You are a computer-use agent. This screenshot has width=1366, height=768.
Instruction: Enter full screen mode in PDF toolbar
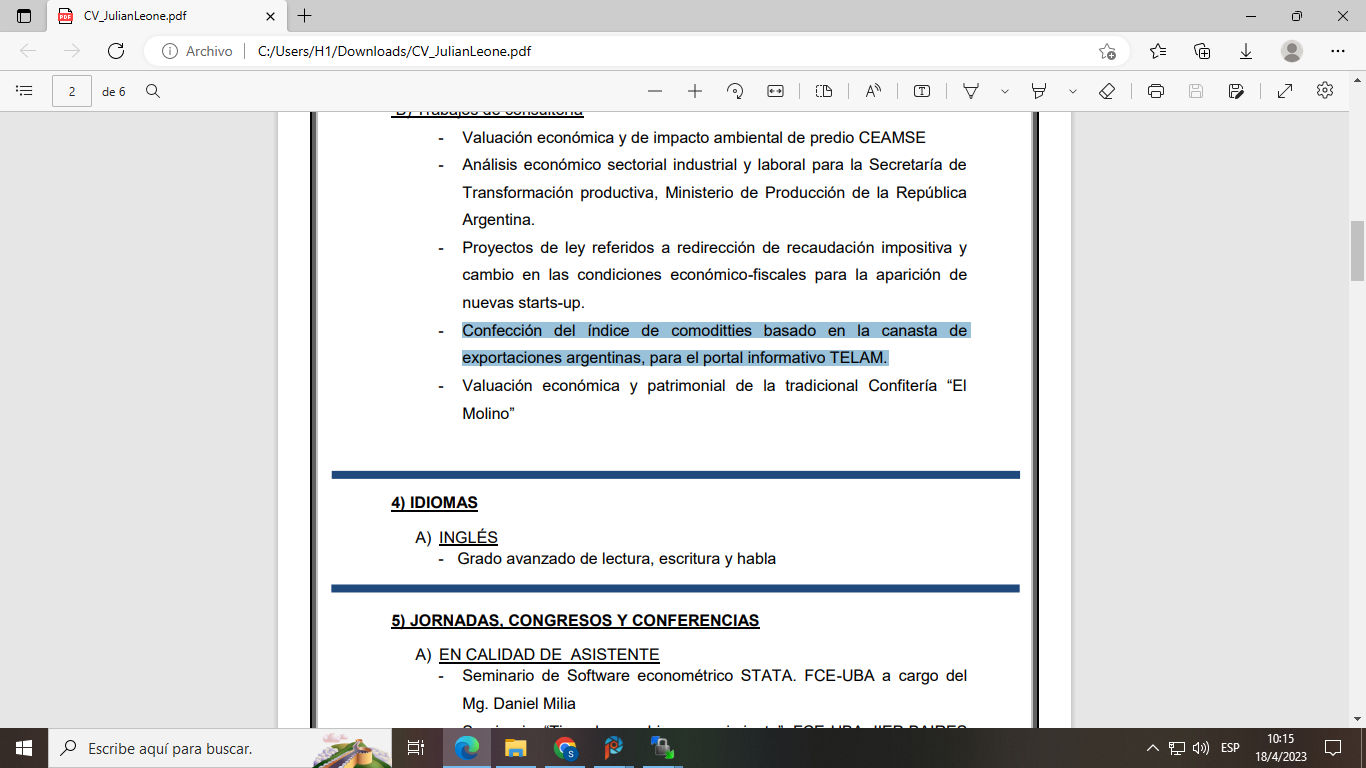click(x=1285, y=91)
